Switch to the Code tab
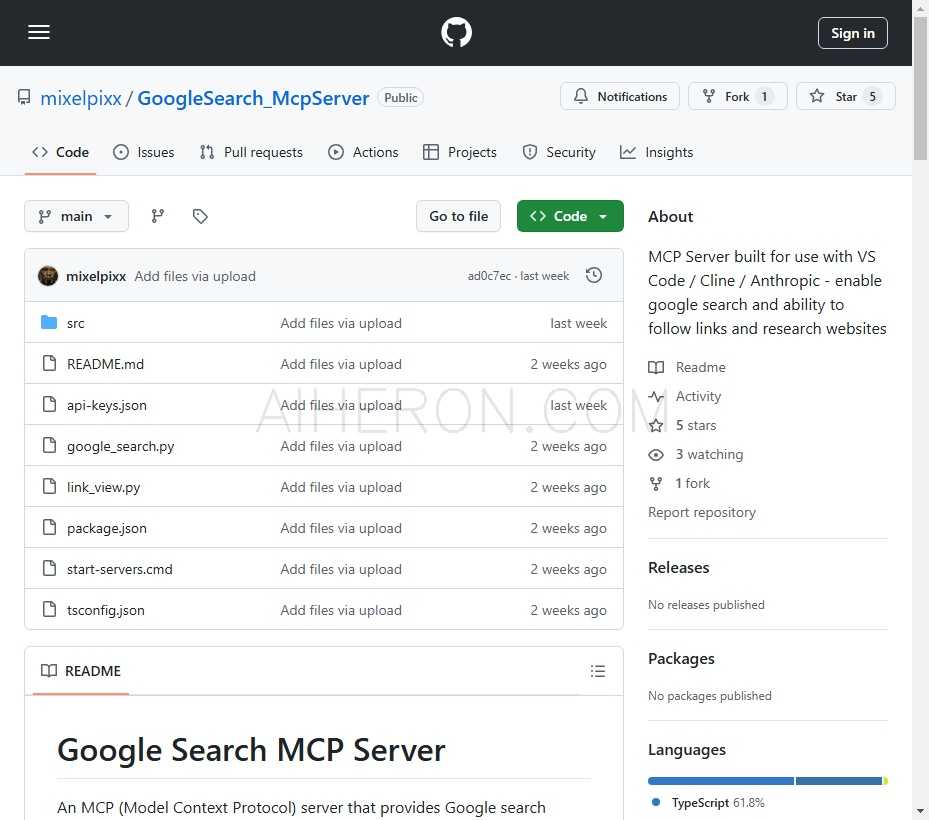Viewport: 929px width, 820px height. pos(60,152)
